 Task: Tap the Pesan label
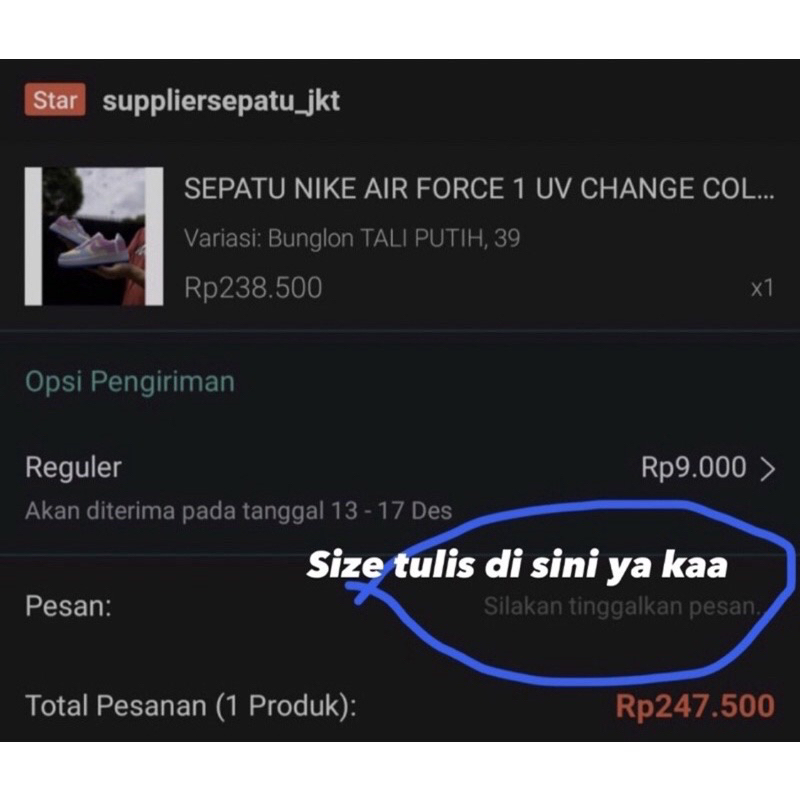tap(68, 607)
